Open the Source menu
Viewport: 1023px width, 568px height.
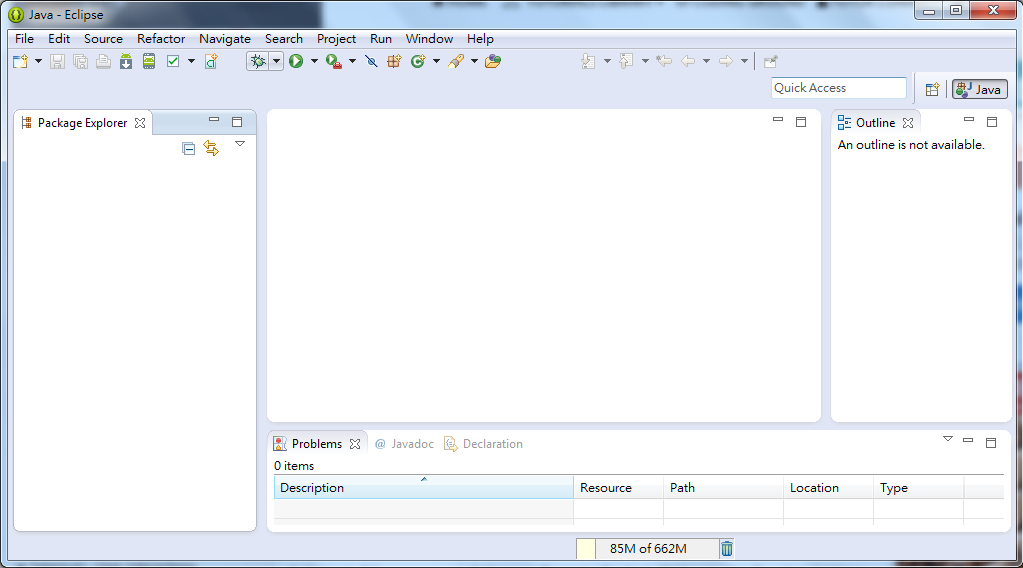click(103, 38)
